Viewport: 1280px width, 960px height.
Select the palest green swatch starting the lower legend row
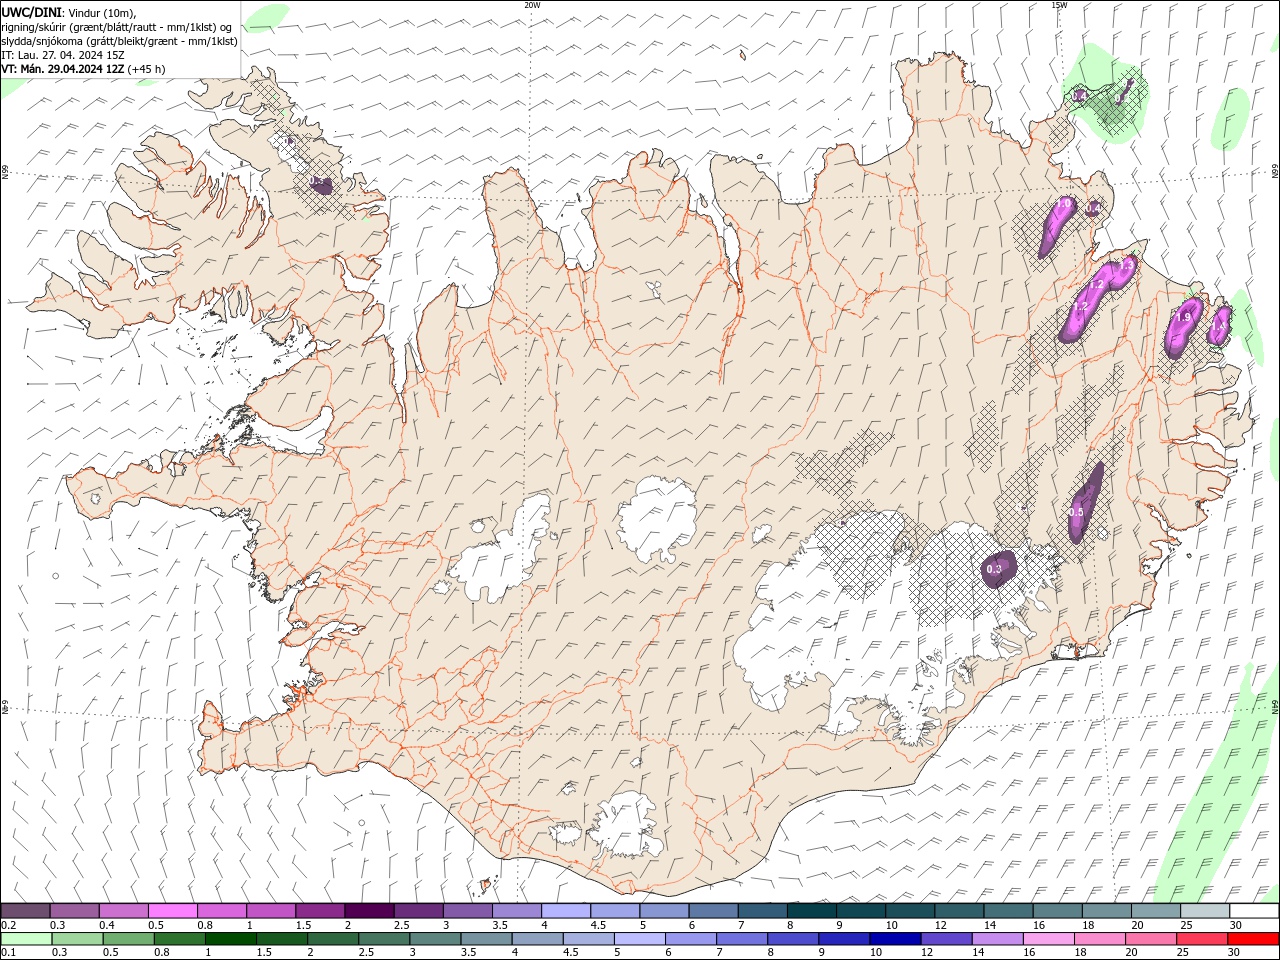pos(25,939)
